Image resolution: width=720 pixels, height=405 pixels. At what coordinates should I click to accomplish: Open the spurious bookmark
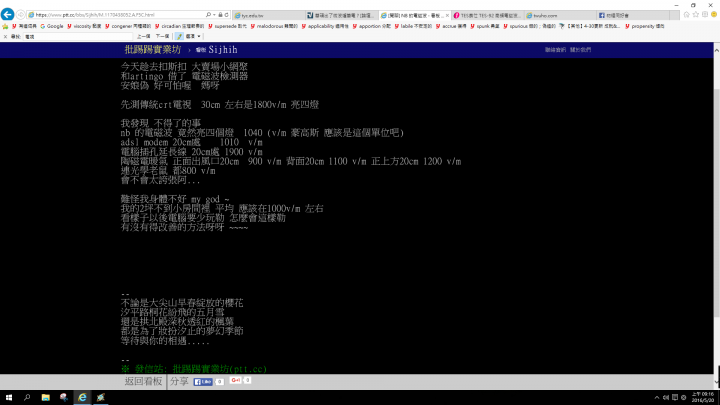[x=529, y=26]
